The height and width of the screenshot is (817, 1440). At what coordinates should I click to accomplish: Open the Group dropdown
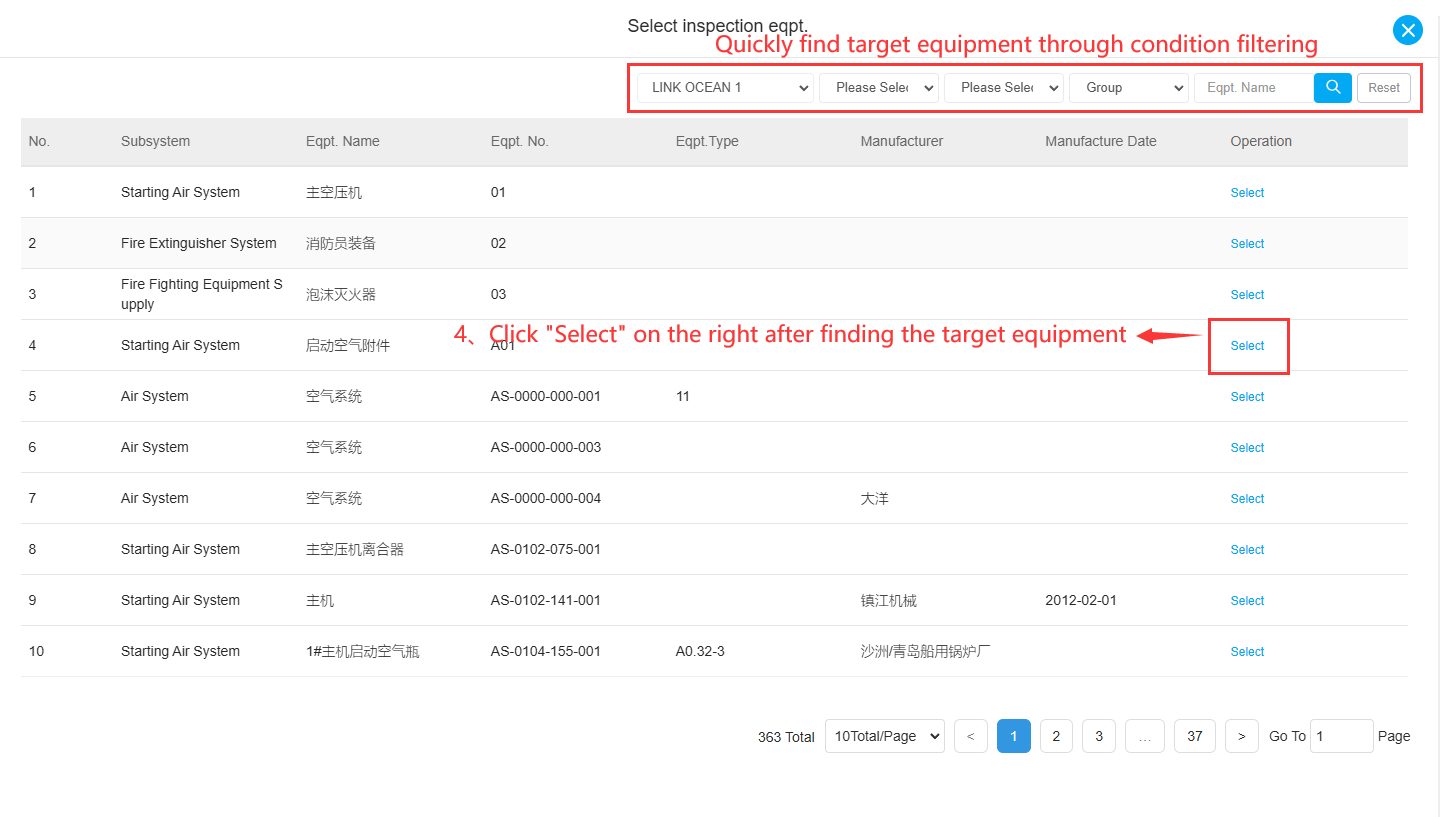tap(1129, 88)
